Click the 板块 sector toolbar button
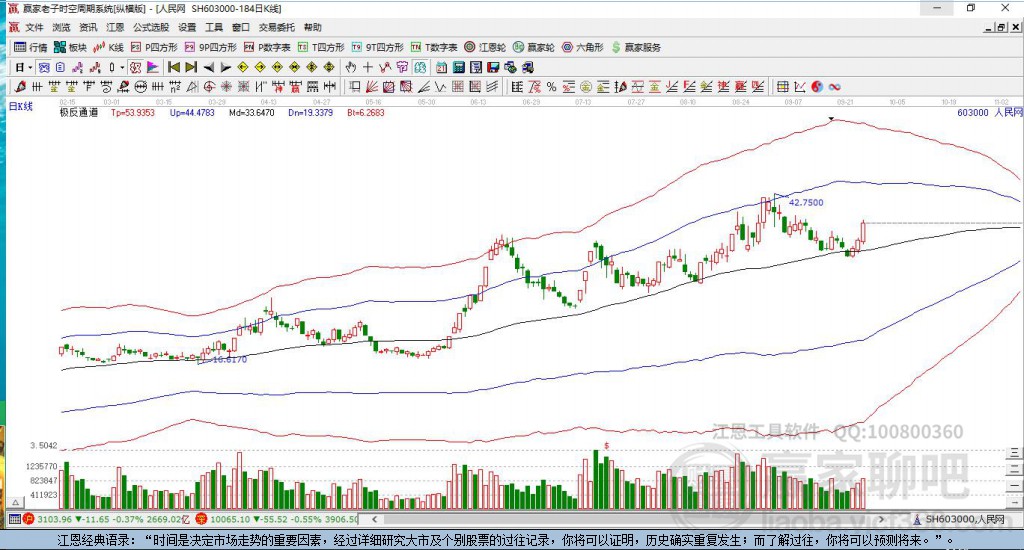Image resolution: width=1024 pixels, height=550 pixels. 70,47
